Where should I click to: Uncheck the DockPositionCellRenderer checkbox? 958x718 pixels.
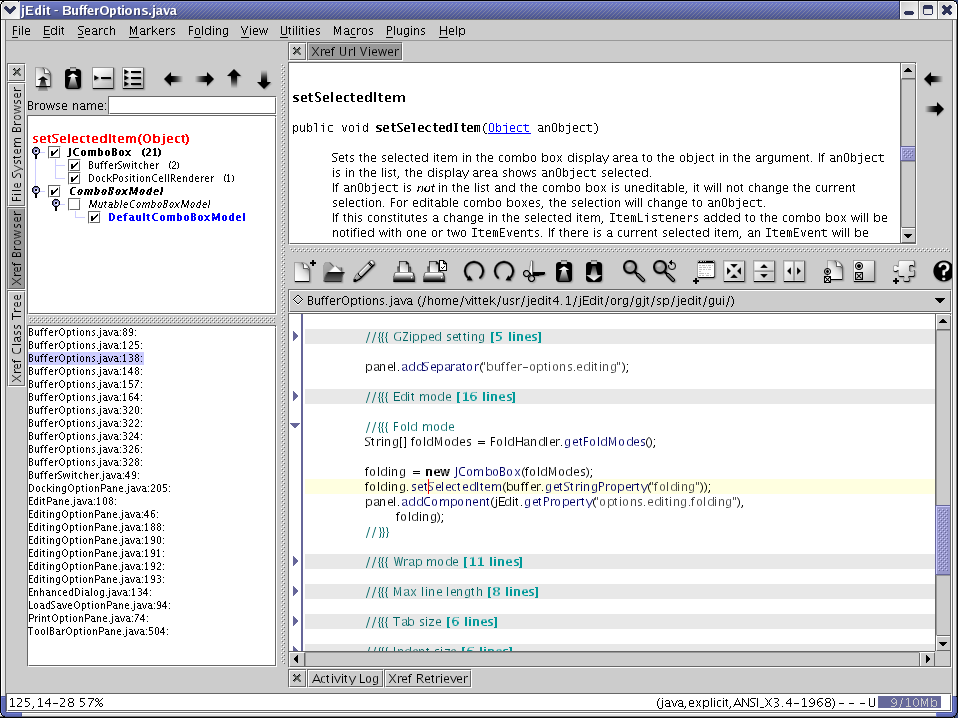pos(75,178)
